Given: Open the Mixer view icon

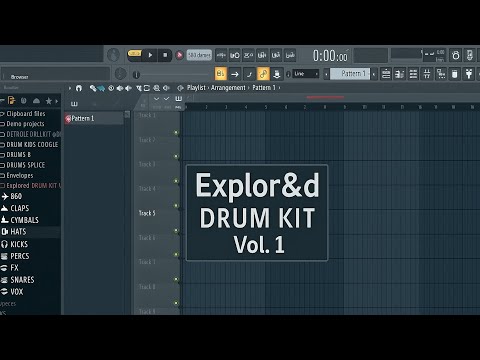Looking at the screenshot, I should (x=427, y=74).
